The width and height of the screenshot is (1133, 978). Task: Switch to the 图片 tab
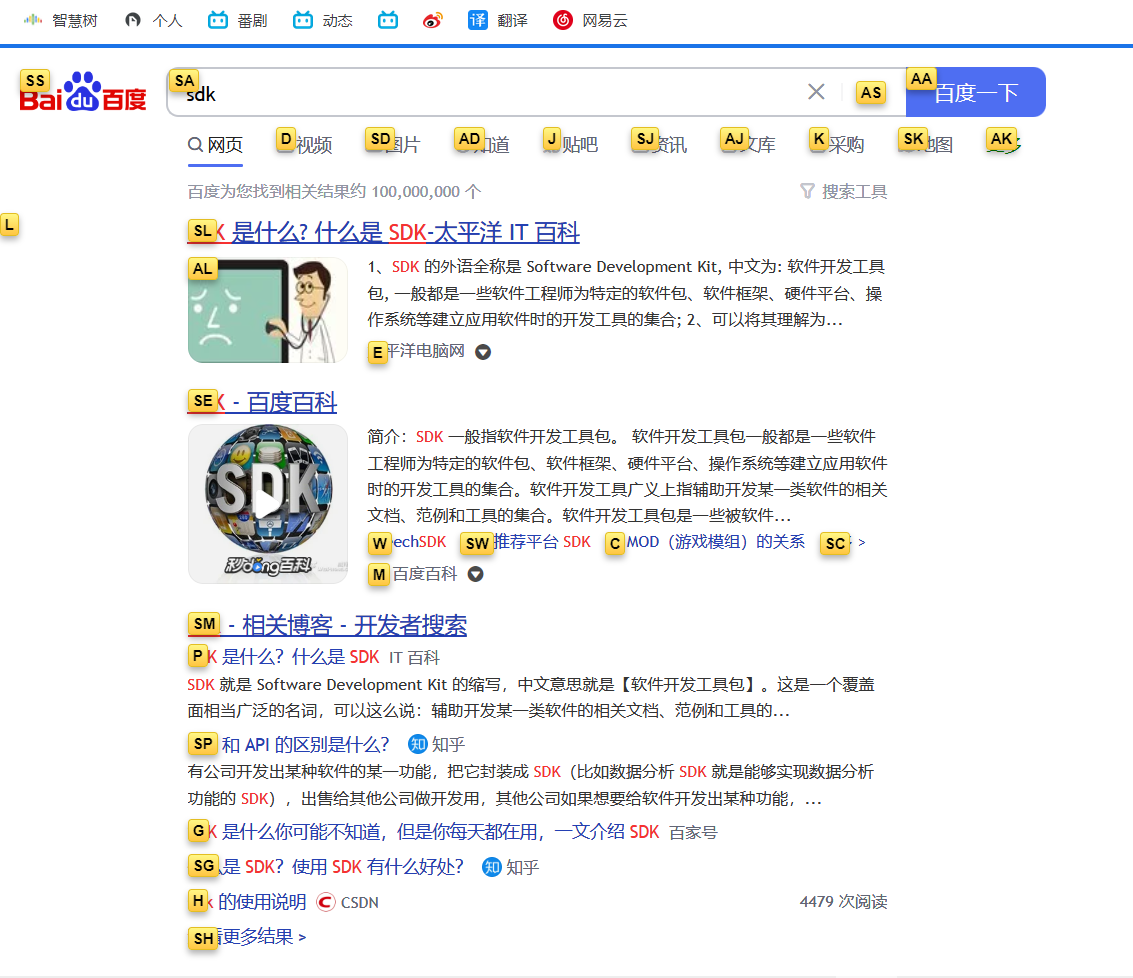pyautogui.click(x=399, y=144)
